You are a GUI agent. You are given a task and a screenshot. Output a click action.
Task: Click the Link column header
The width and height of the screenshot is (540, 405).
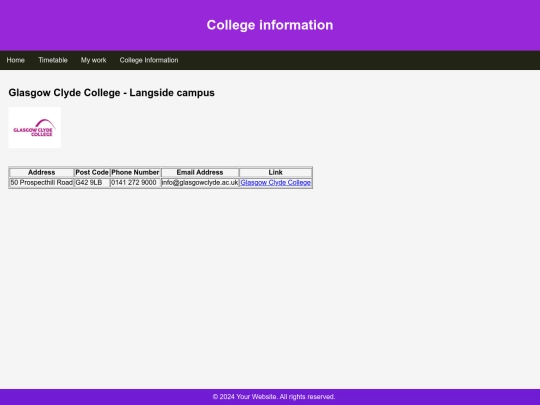(x=276, y=173)
